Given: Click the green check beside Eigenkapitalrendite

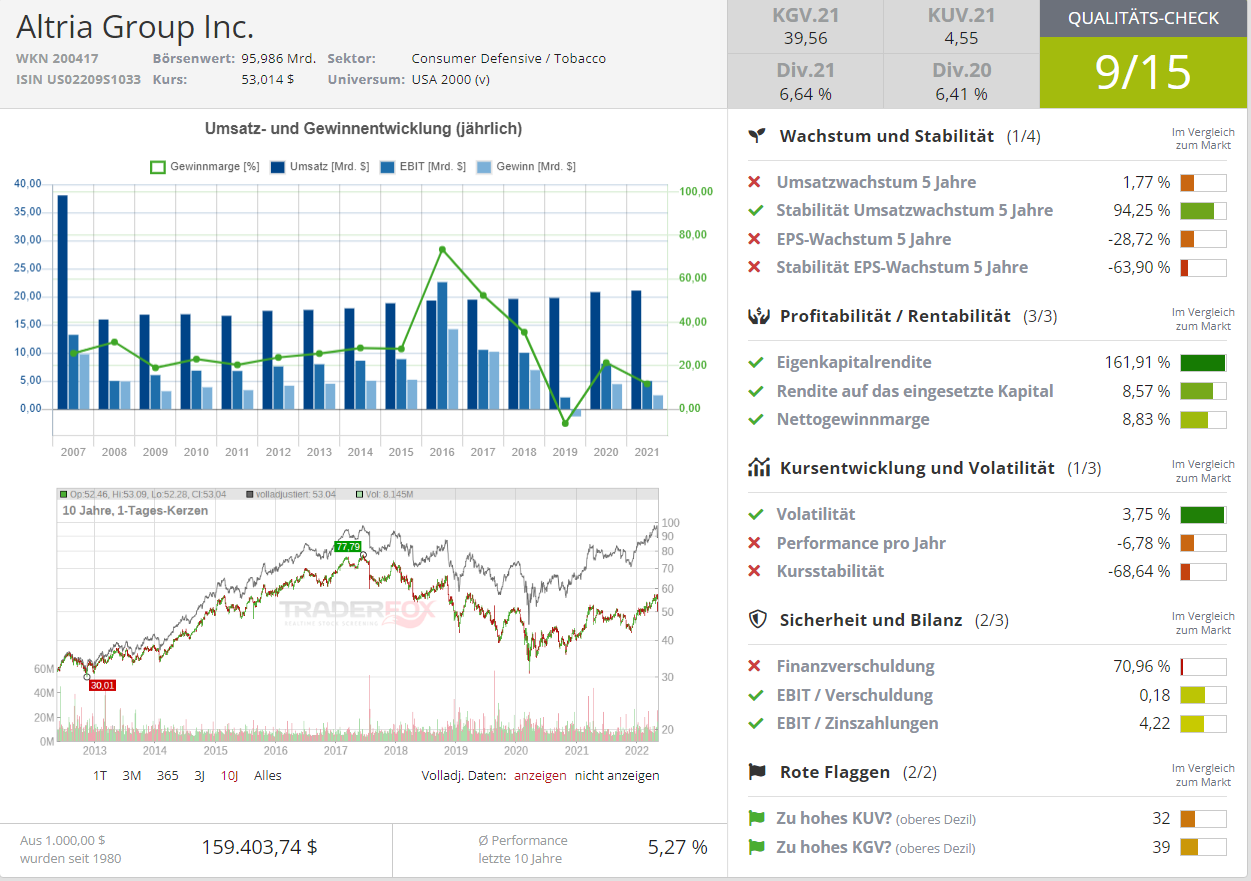Looking at the screenshot, I should [x=755, y=362].
